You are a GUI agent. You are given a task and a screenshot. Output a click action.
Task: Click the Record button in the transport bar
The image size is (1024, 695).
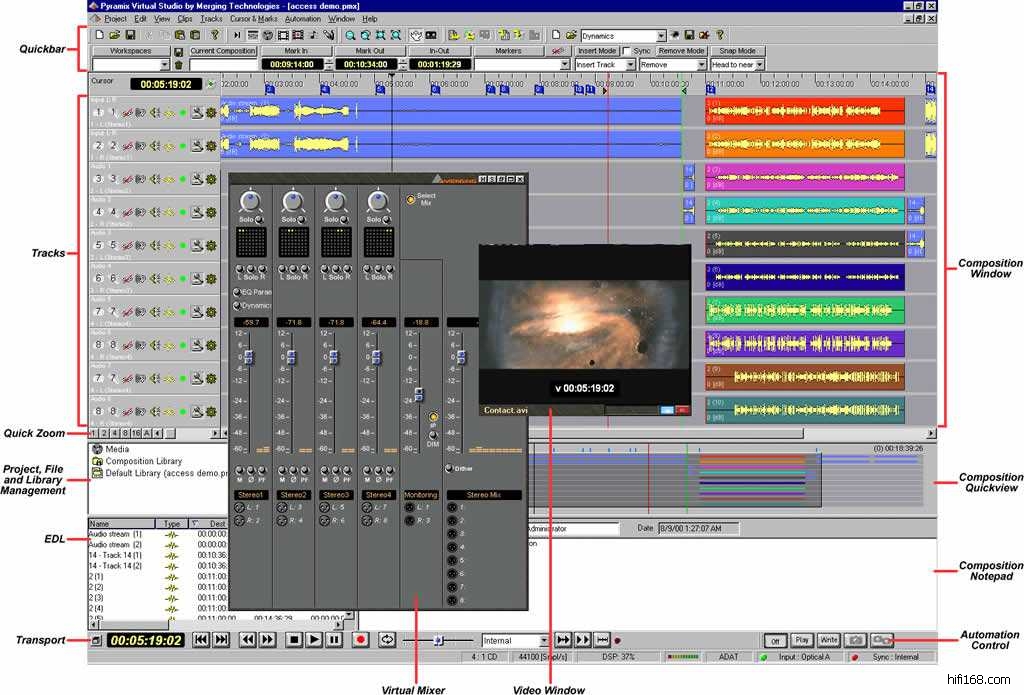click(360, 640)
